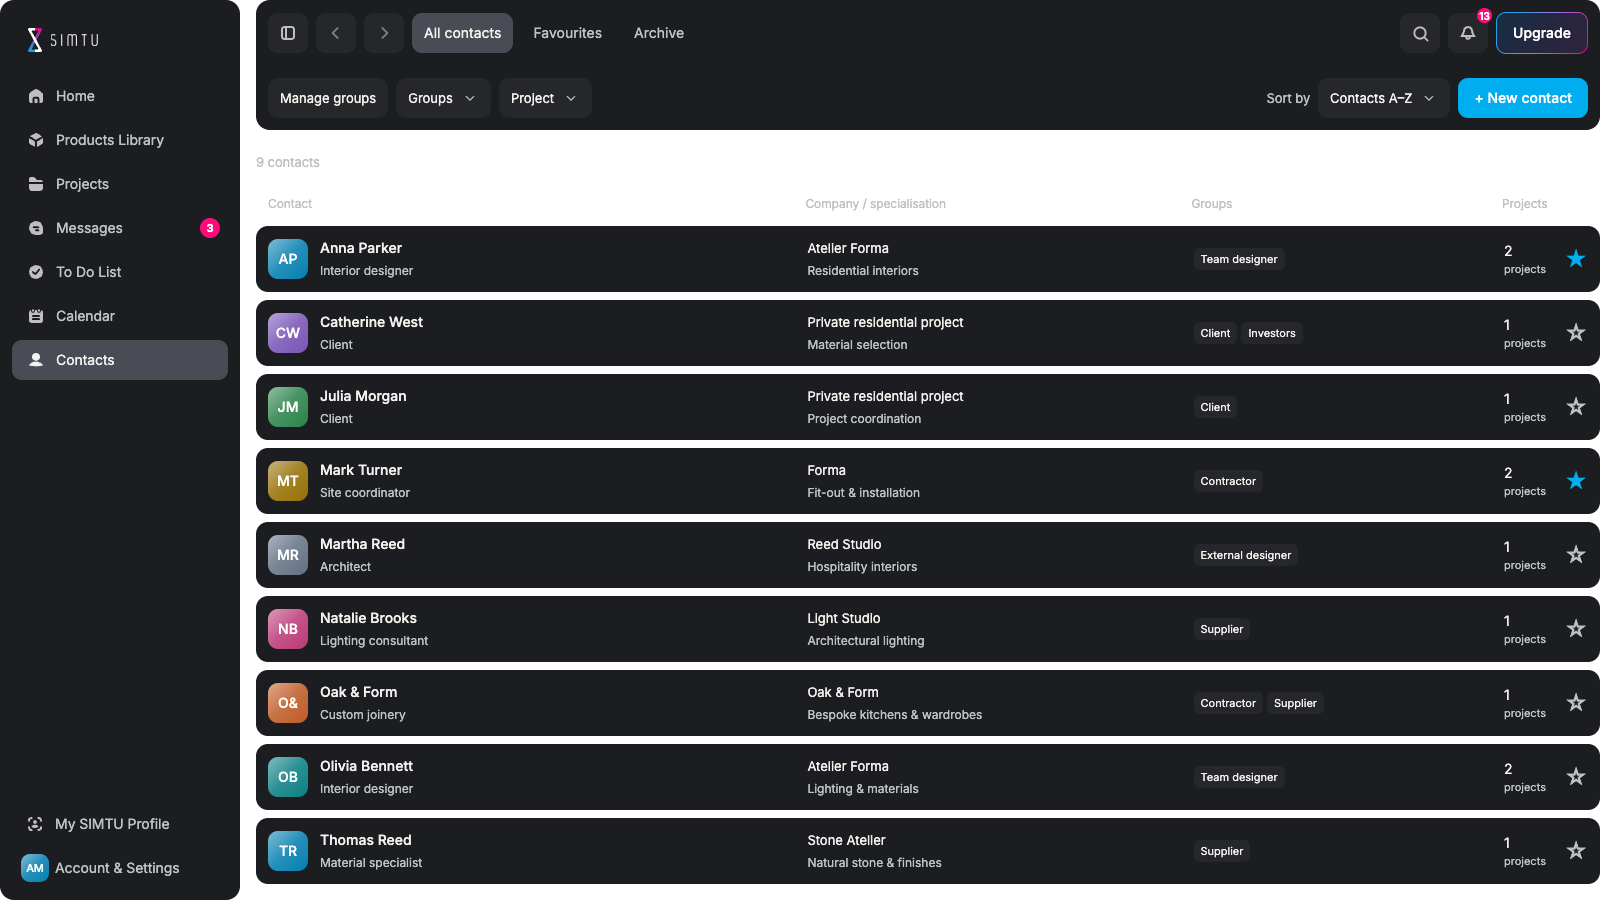Favourite Natalie Brooks with star
Viewport: 1600px width, 900px height.
tap(1576, 628)
